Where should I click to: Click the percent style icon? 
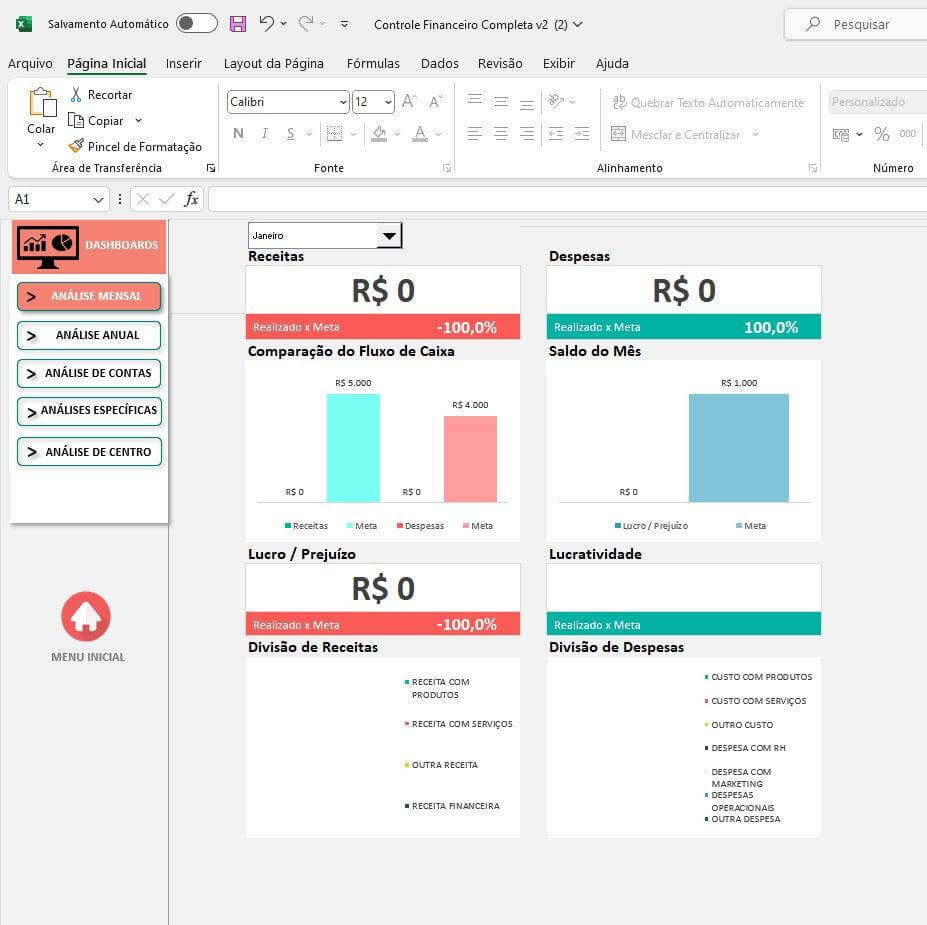click(881, 134)
